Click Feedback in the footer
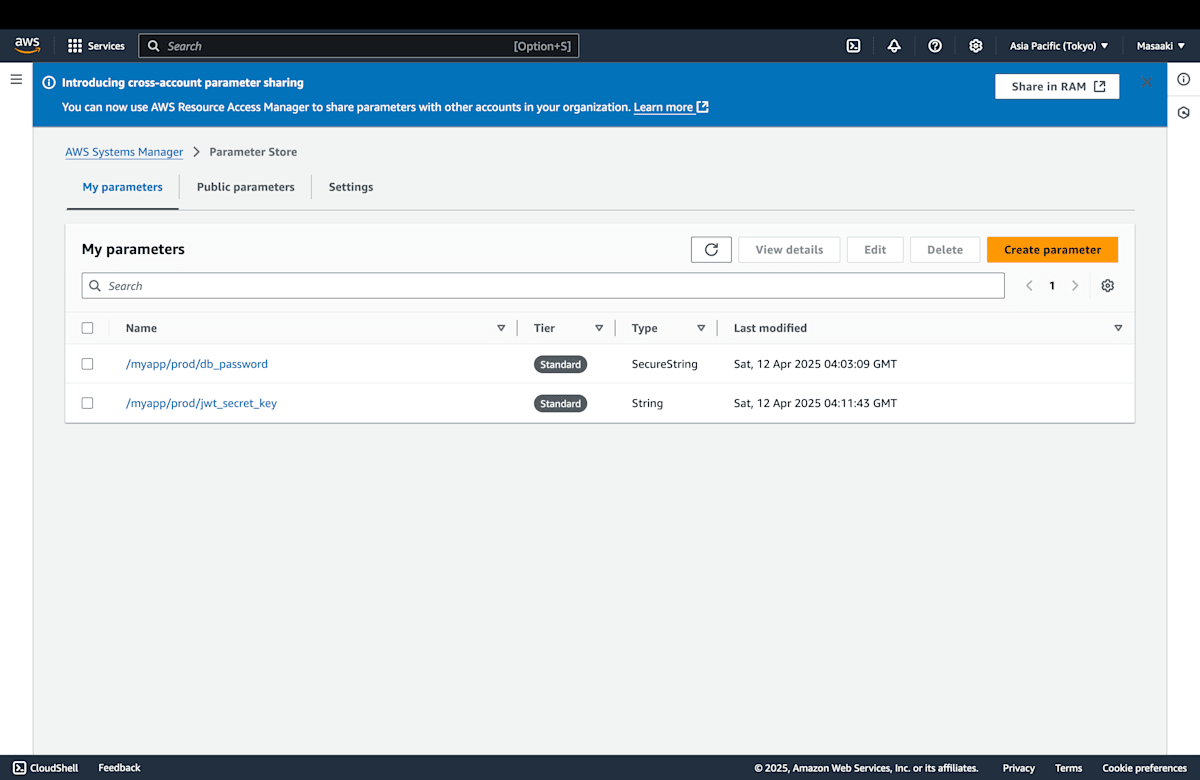 click(x=119, y=768)
